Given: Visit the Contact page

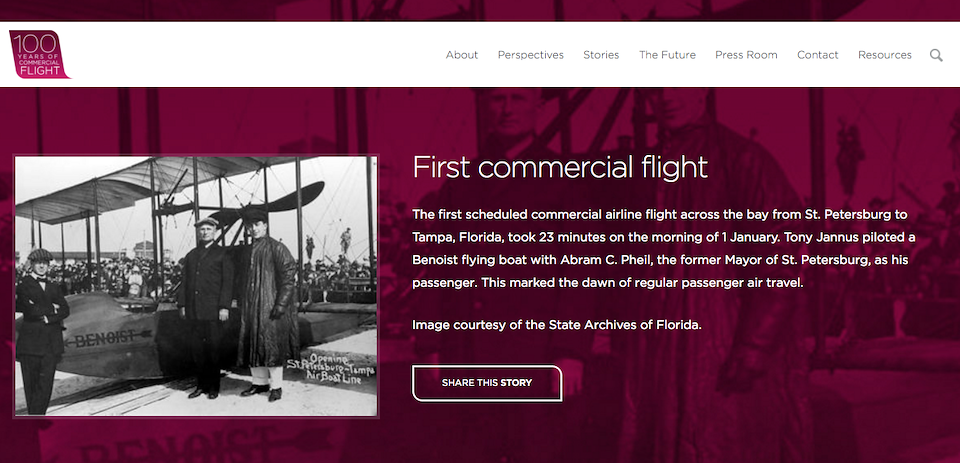Looking at the screenshot, I should pyautogui.click(x=817, y=55).
